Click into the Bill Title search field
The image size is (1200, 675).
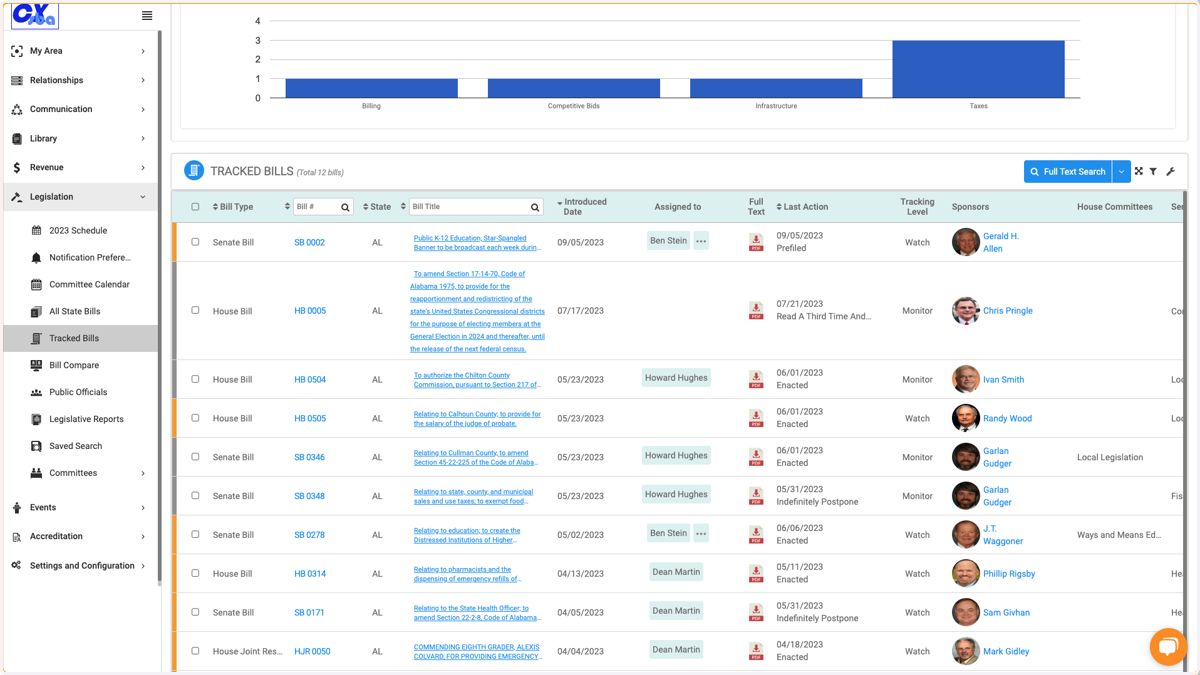point(468,207)
